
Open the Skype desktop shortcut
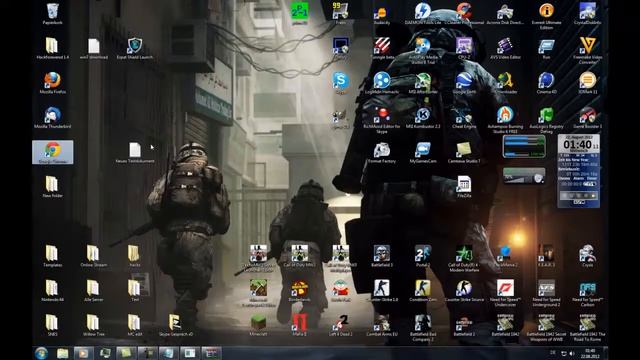(x=340, y=83)
